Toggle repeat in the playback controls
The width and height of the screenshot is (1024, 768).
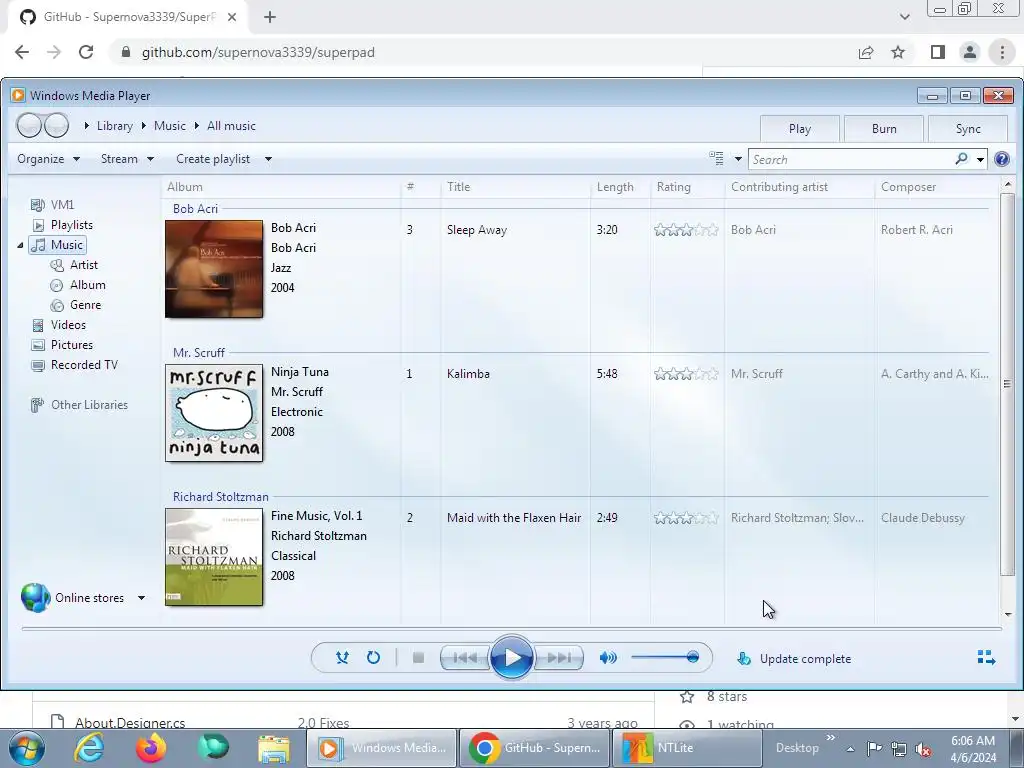pos(373,658)
